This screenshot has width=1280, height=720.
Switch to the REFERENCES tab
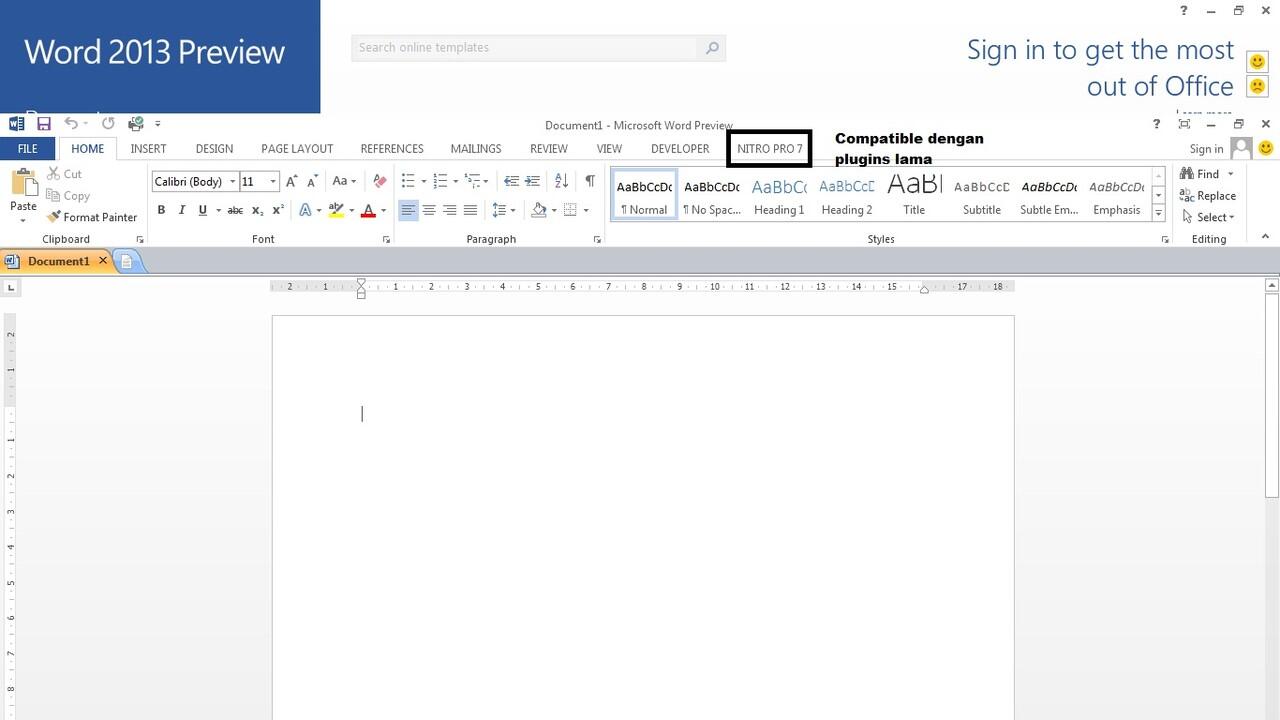click(392, 149)
